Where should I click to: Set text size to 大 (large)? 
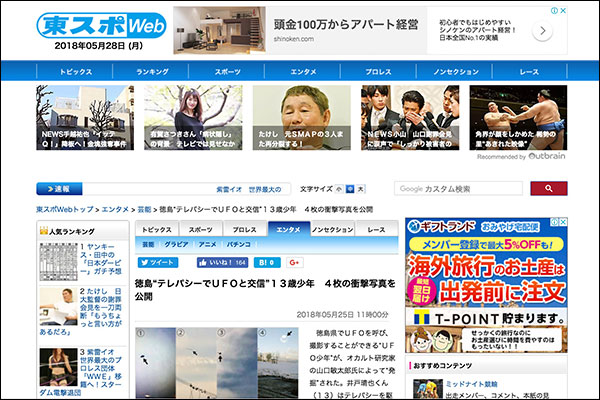click(x=361, y=188)
